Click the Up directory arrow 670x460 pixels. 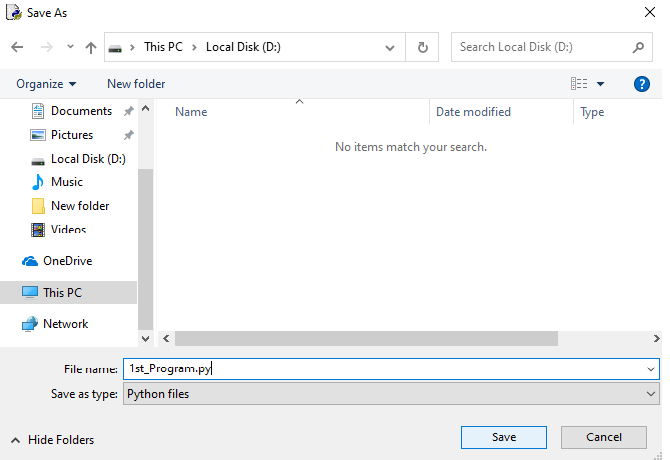pyautogui.click(x=91, y=47)
